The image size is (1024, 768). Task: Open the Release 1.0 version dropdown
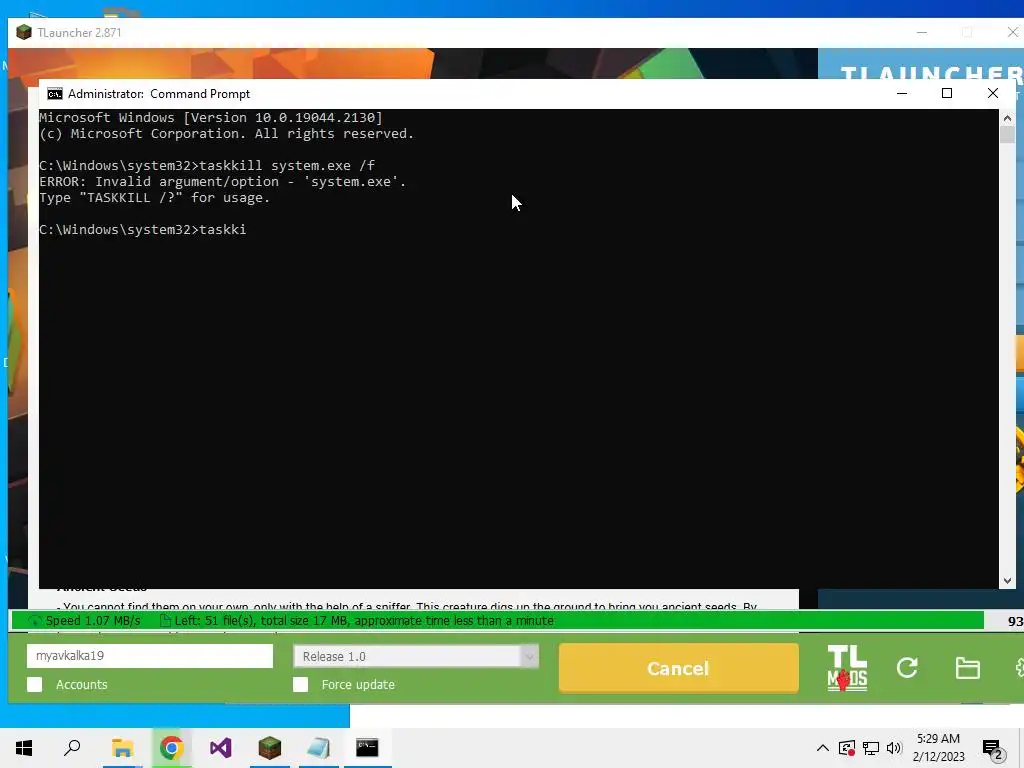coord(416,656)
